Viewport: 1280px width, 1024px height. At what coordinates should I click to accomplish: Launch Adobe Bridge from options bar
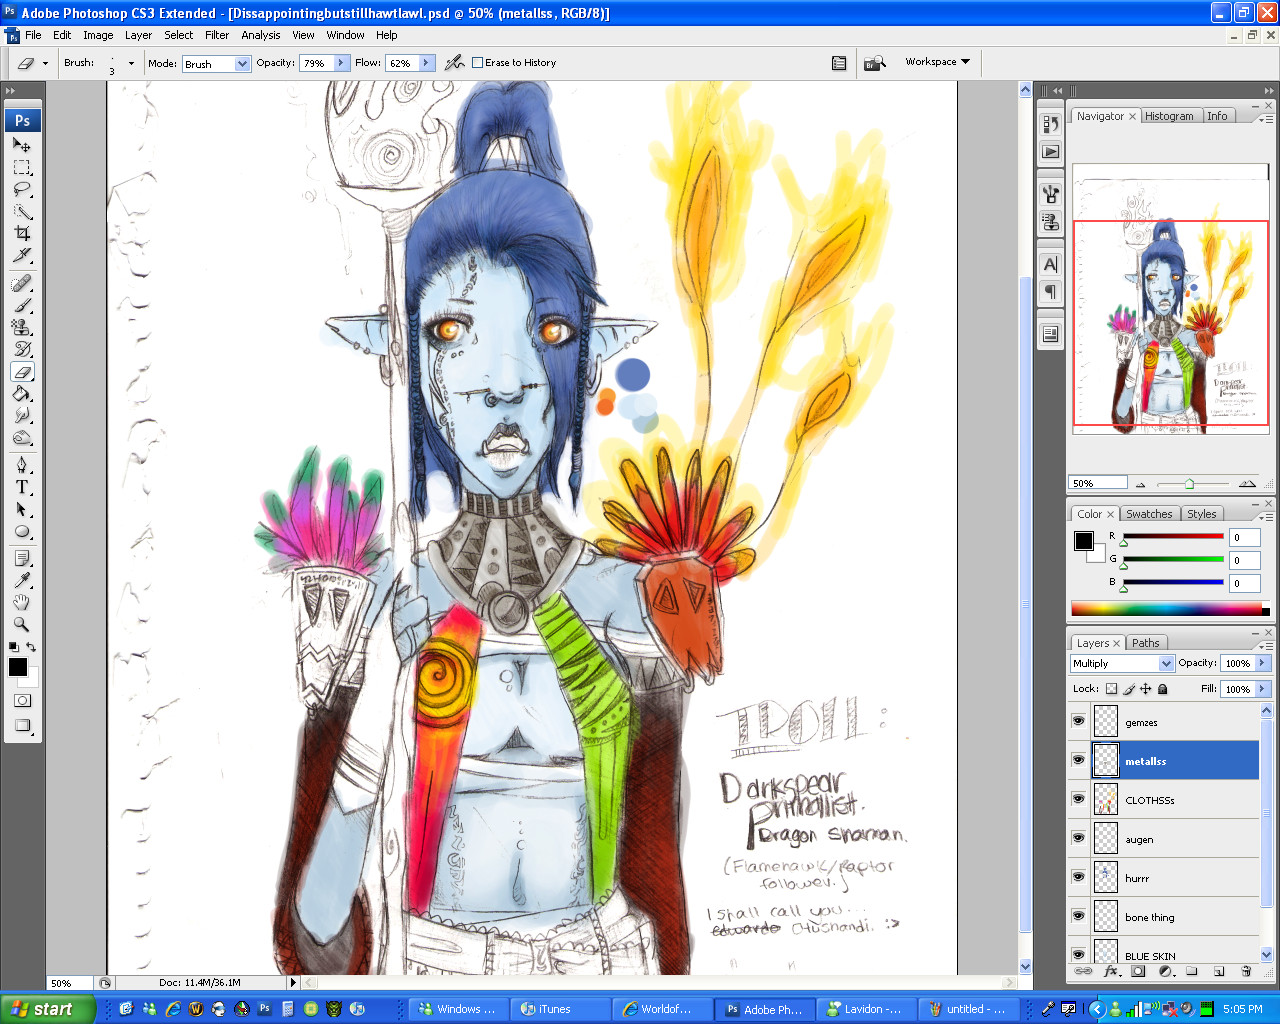tap(875, 63)
